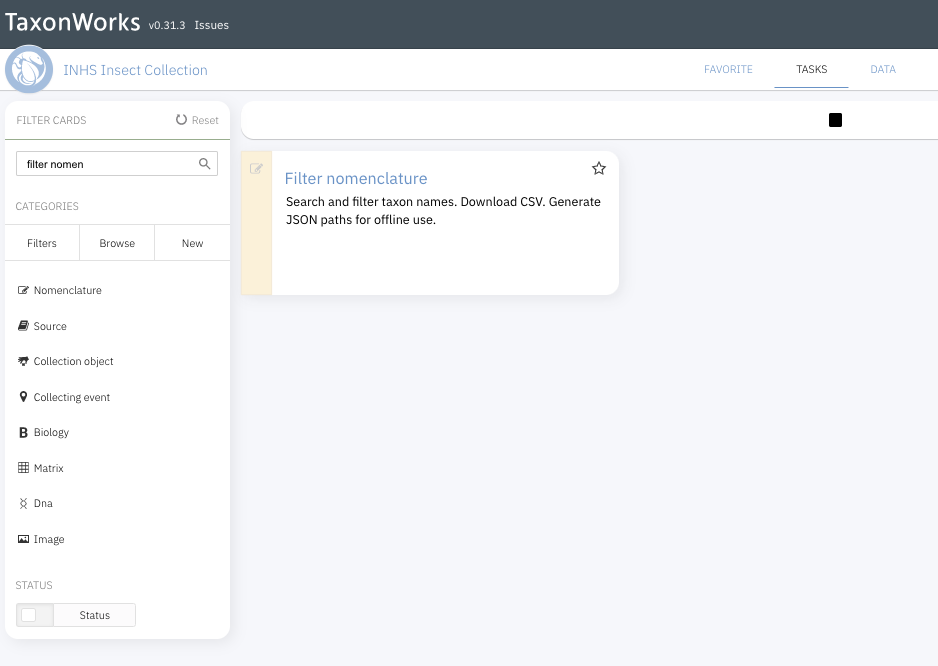Choose the Collecting event pin icon
The width and height of the screenshot is (938, 666).
point(23,397)
